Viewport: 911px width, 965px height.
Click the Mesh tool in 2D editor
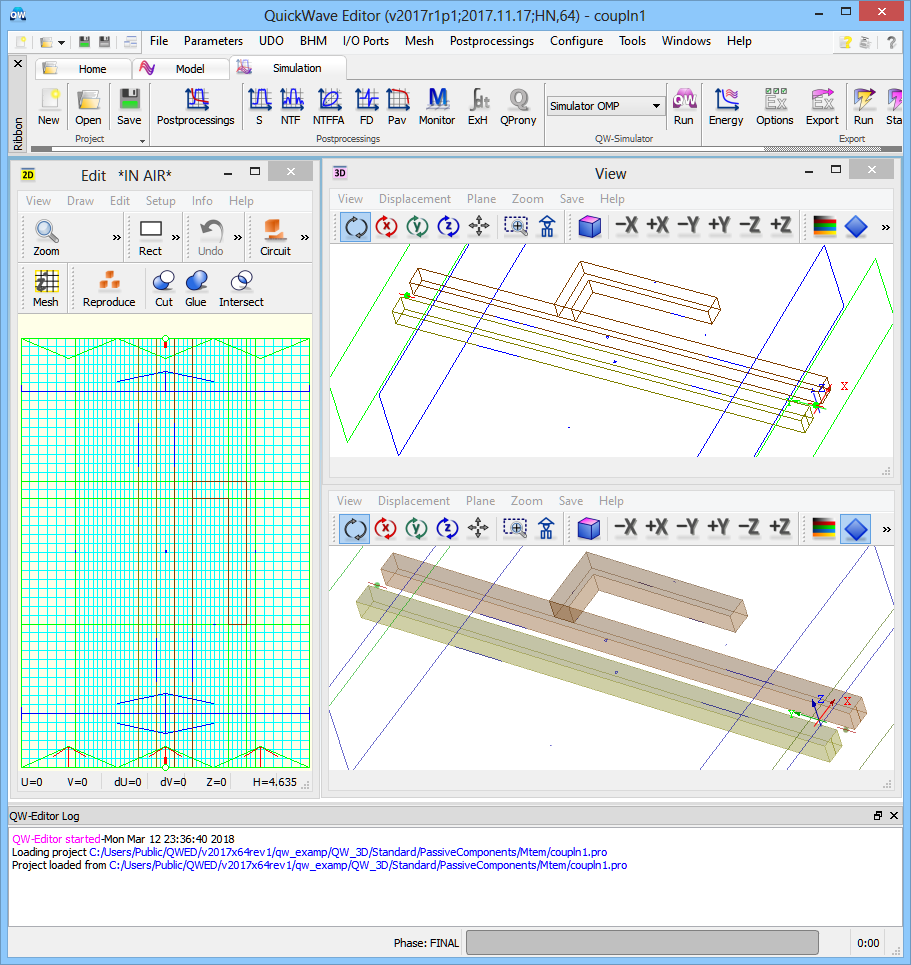point(46,288)
